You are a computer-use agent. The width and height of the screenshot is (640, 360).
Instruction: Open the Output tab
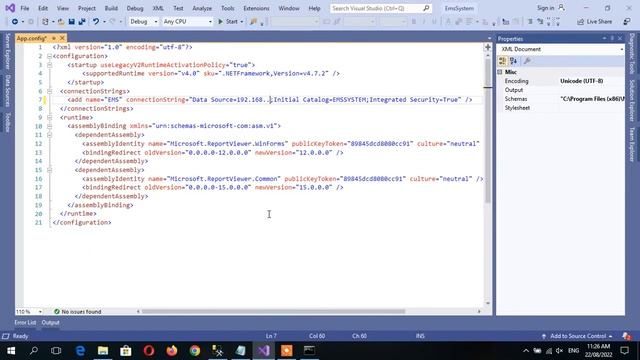click(x=51, y=322)
